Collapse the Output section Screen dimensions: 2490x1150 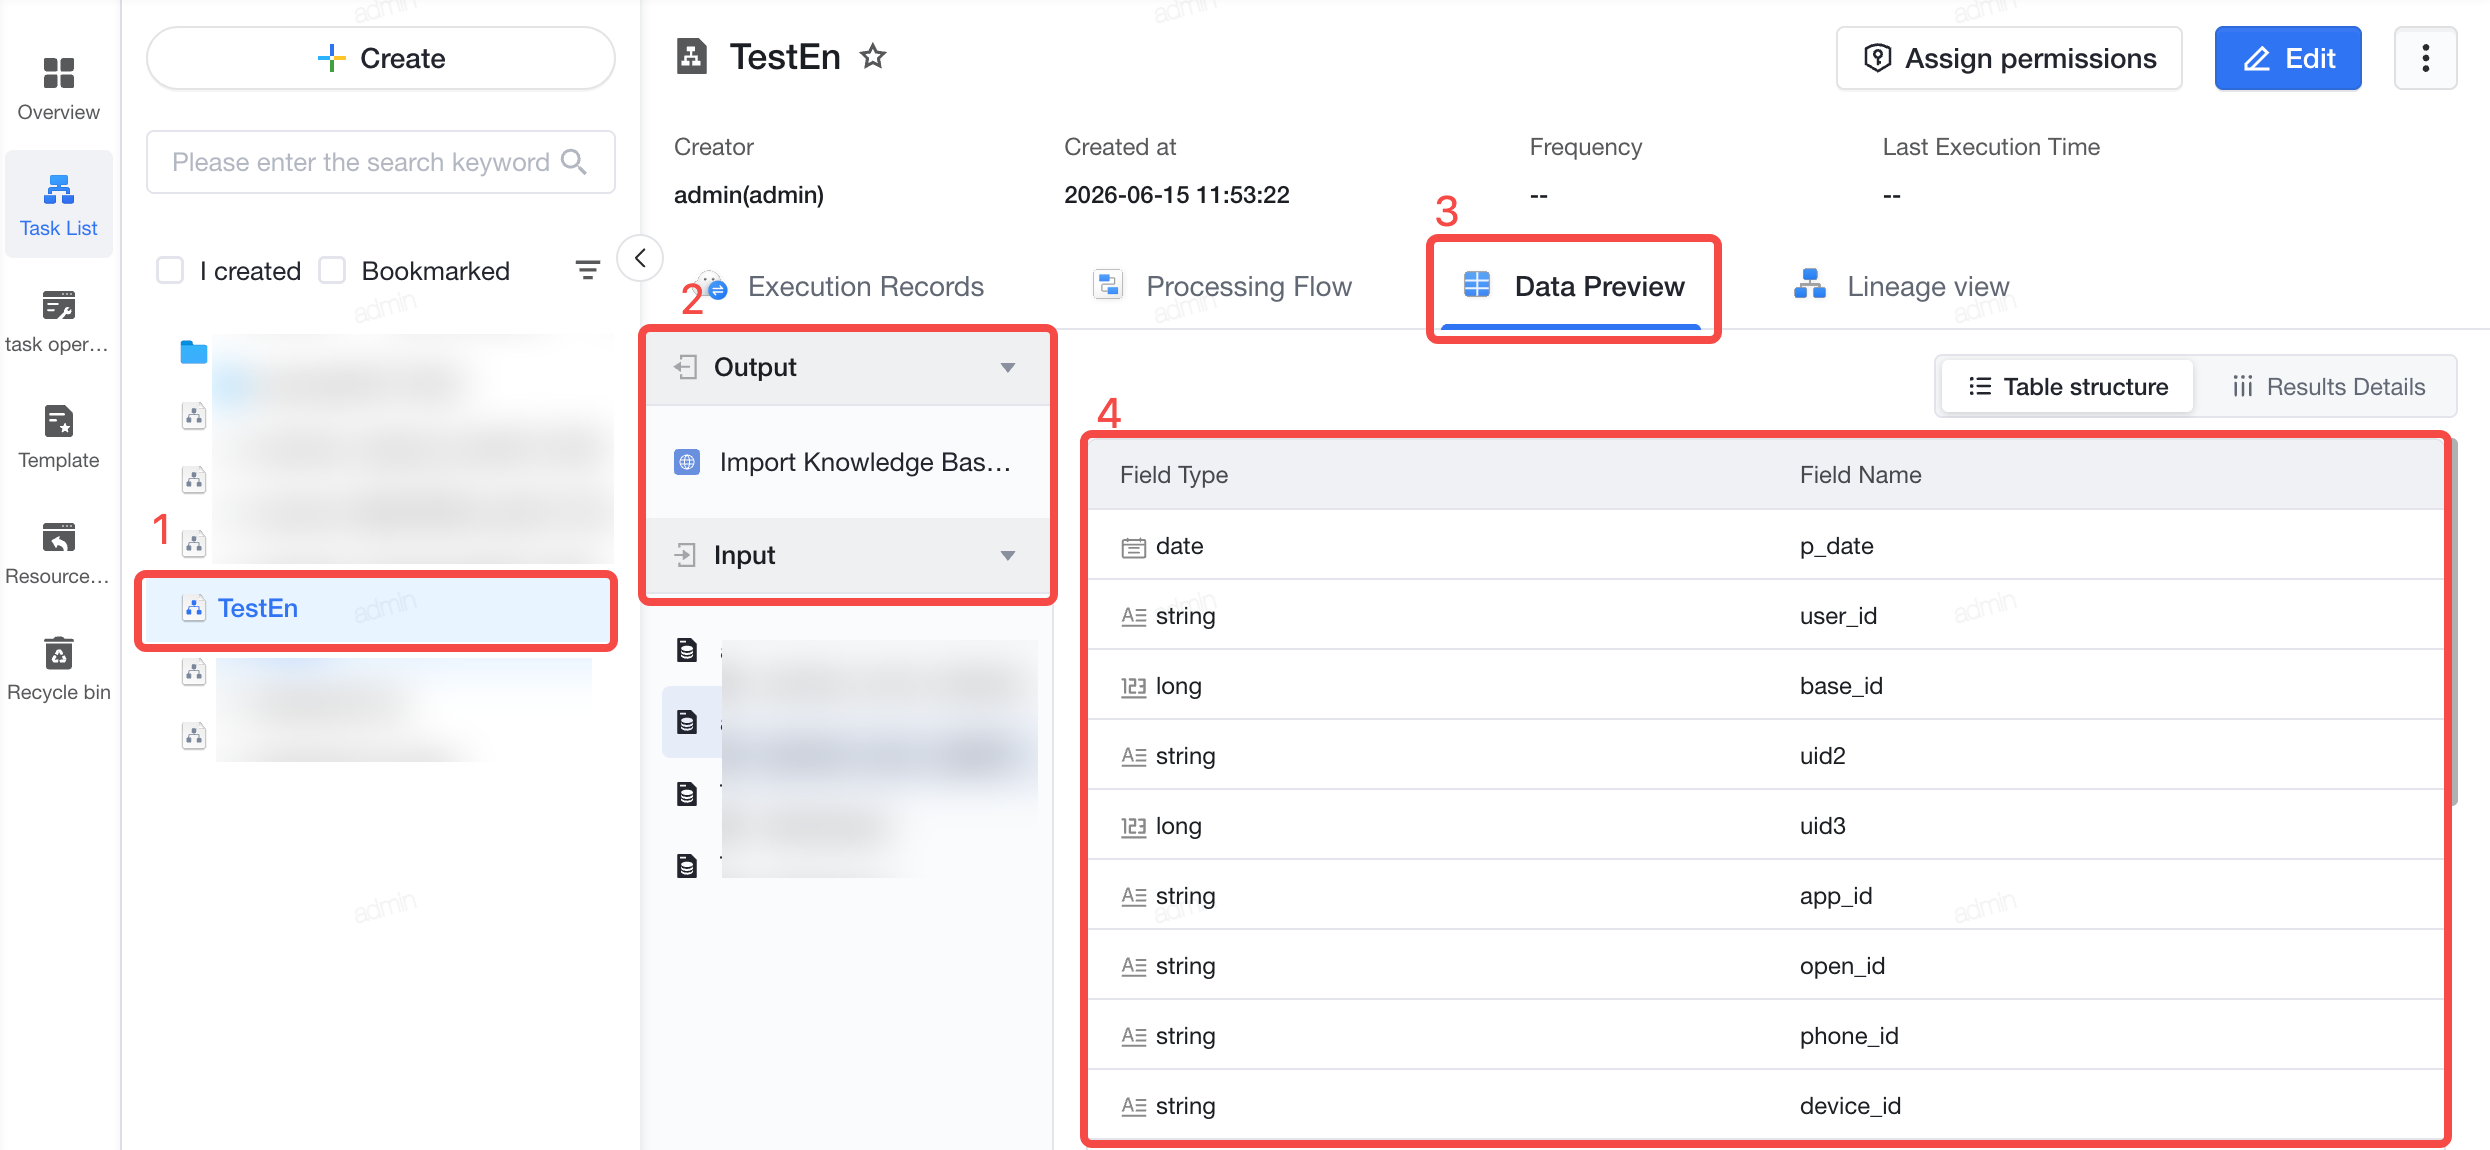click(1008, 367)
